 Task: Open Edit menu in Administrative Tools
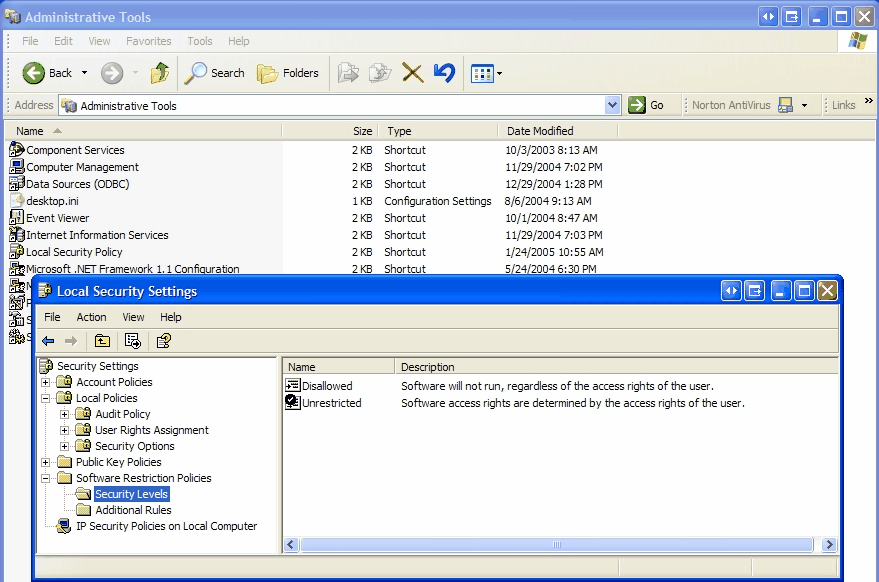pyautogui.click(x=63, y=41)
